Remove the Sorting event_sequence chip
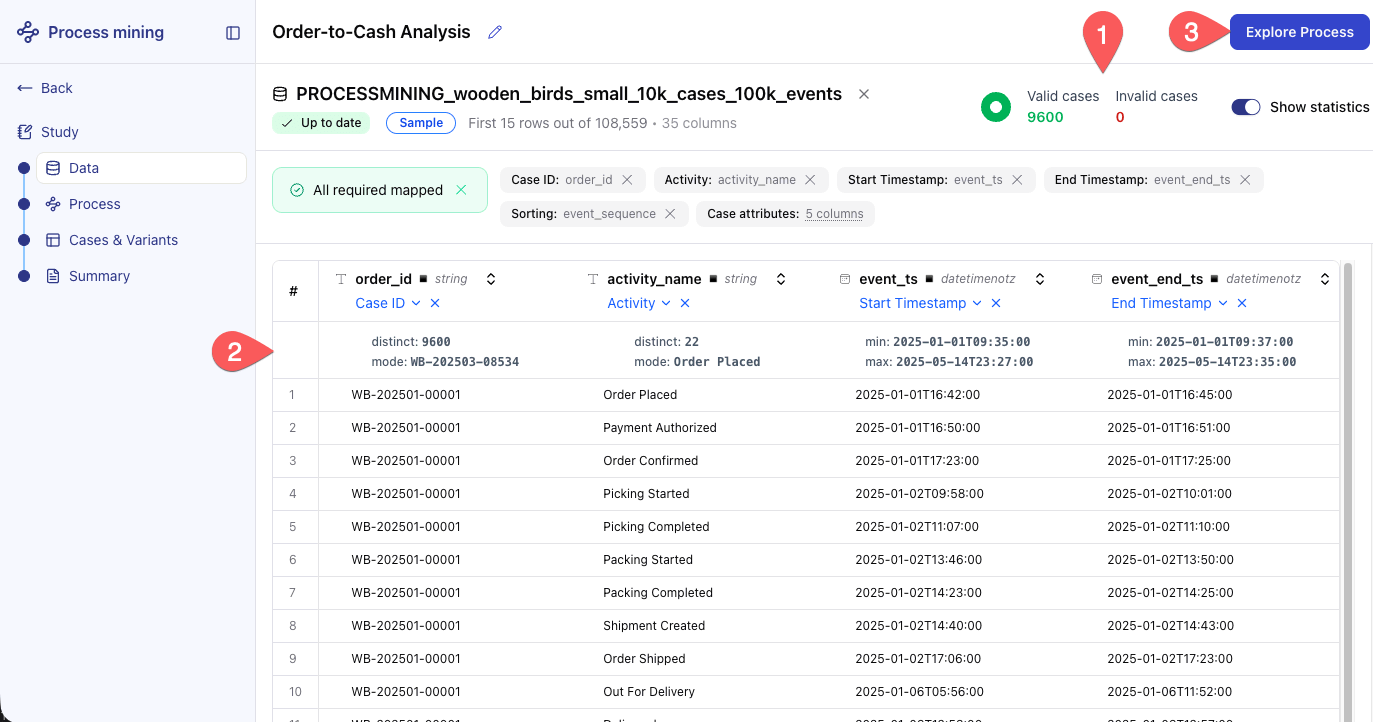The image size is (1373, 722). point(671,214)
